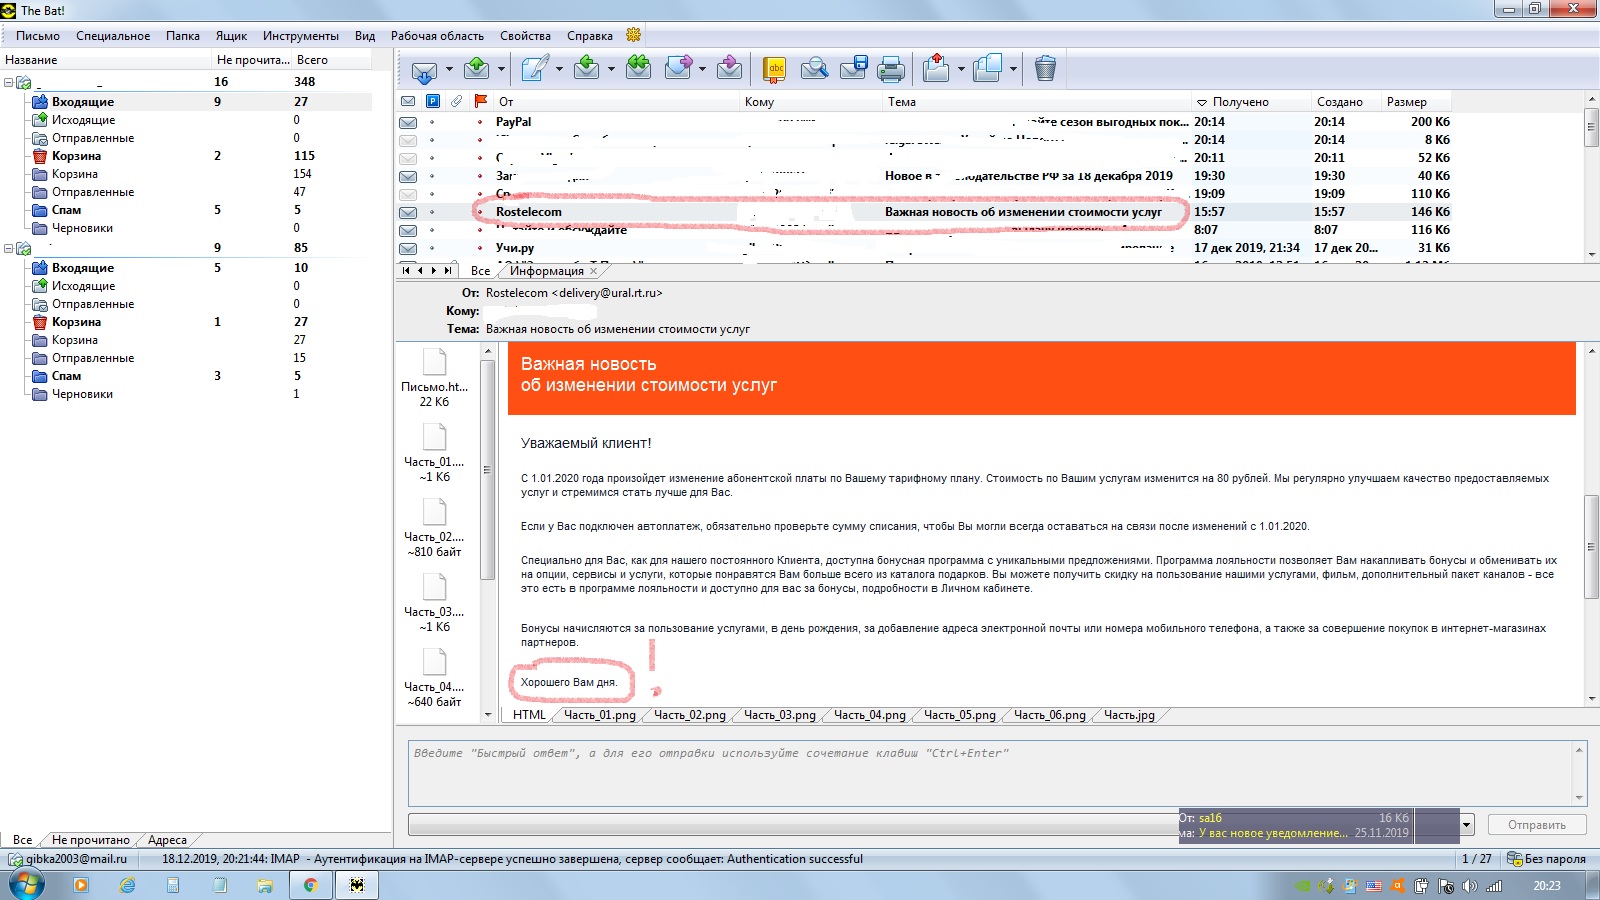Switch to the Адреса tab
1600x900 pixels.
(x=167, y=840)
